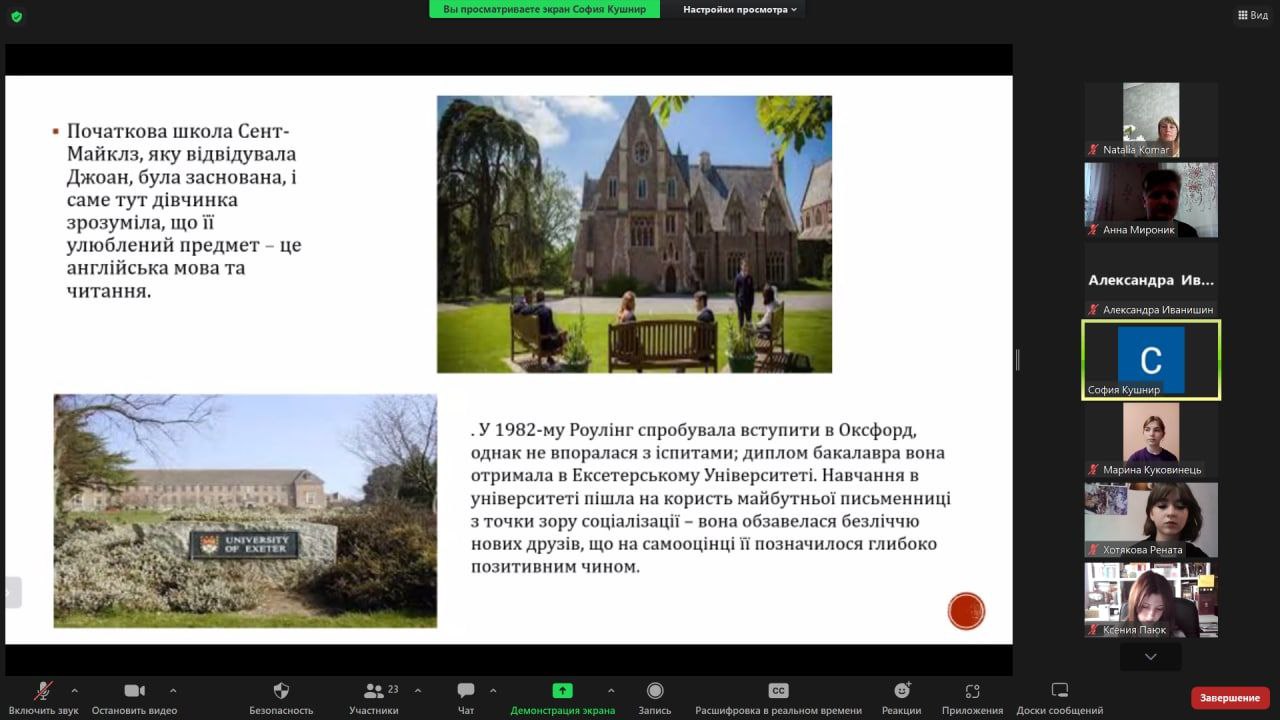Click muted mic icon on Александра Иванишин tile

pos(1094,310)
